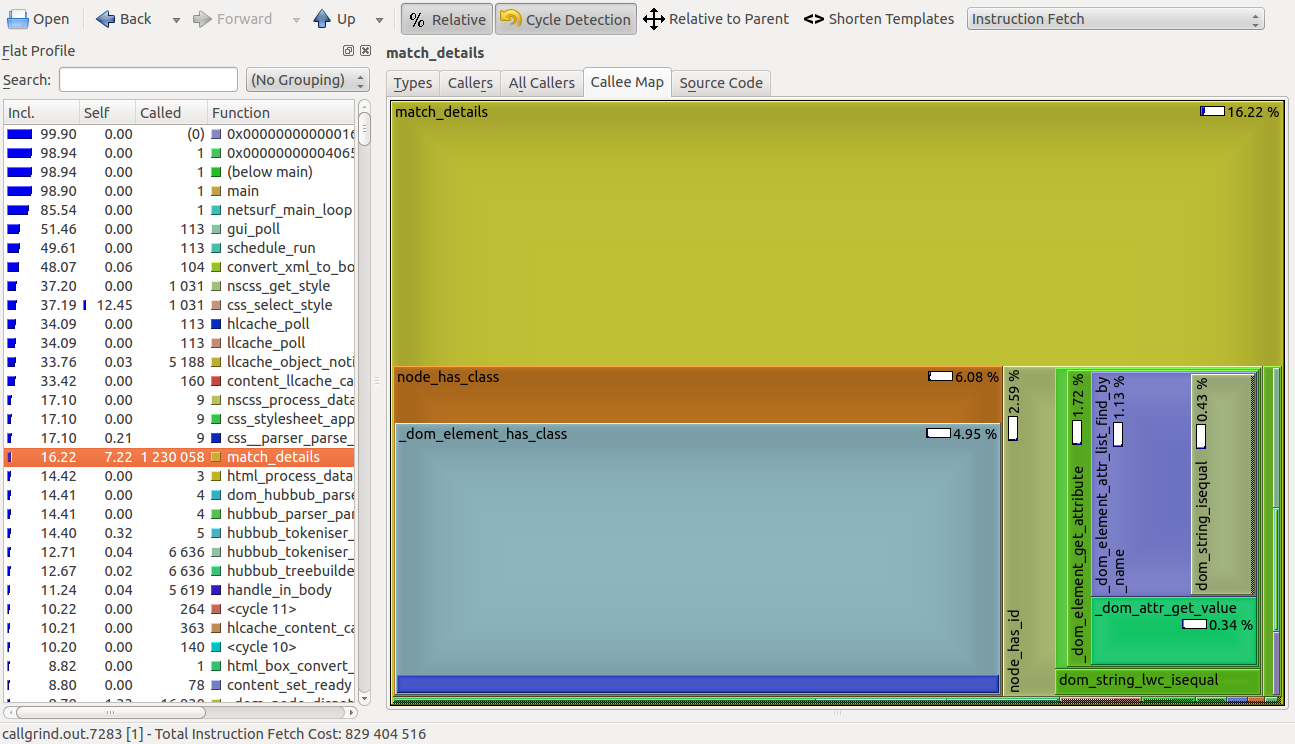
Task: Click the match_details block in callee map
Action: click(836, 235)
